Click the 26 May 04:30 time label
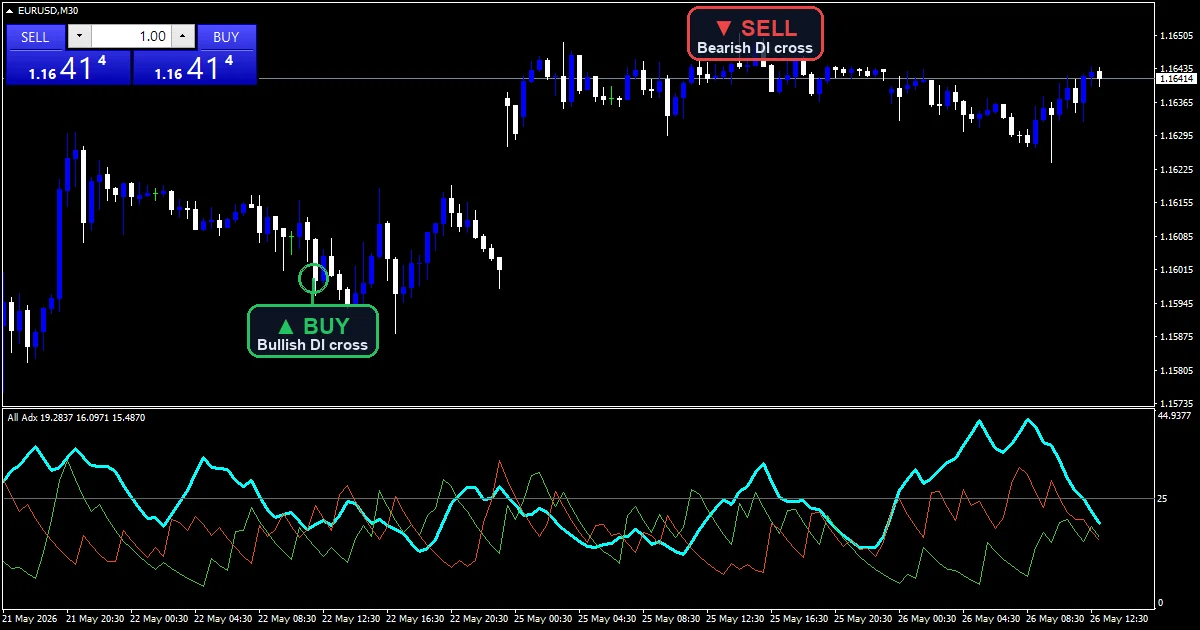The height and width of the screenshot is (630, 1200). point(991,618)
